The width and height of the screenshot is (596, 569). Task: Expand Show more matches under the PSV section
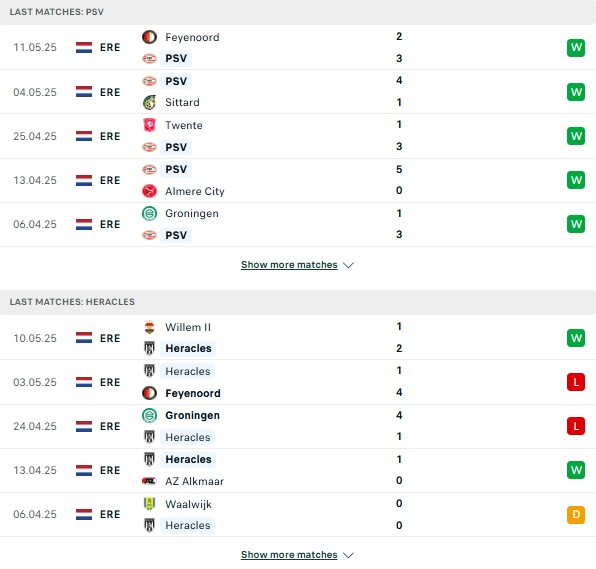[x=289, y=265]
